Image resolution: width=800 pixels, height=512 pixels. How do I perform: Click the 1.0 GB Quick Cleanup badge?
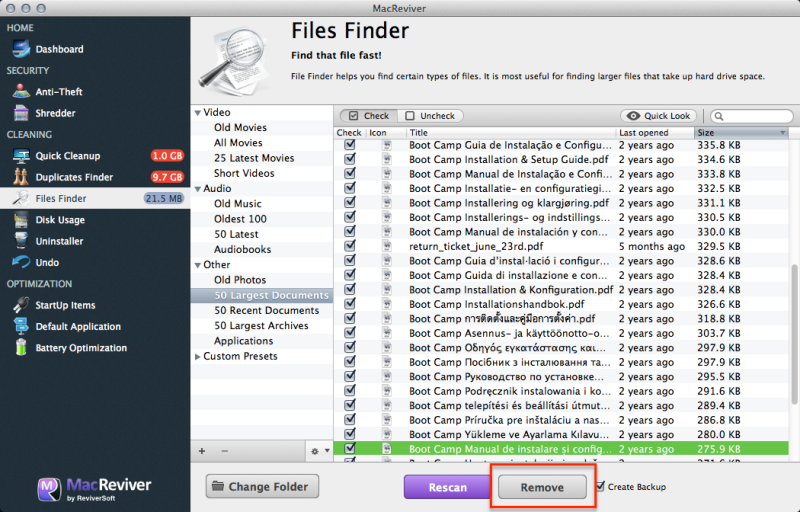[x=167, y=156]
